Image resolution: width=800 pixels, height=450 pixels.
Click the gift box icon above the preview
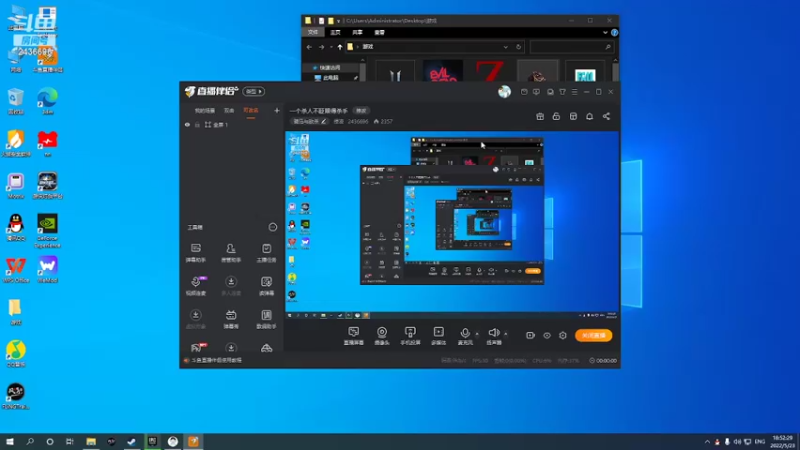tap(540, 116)
